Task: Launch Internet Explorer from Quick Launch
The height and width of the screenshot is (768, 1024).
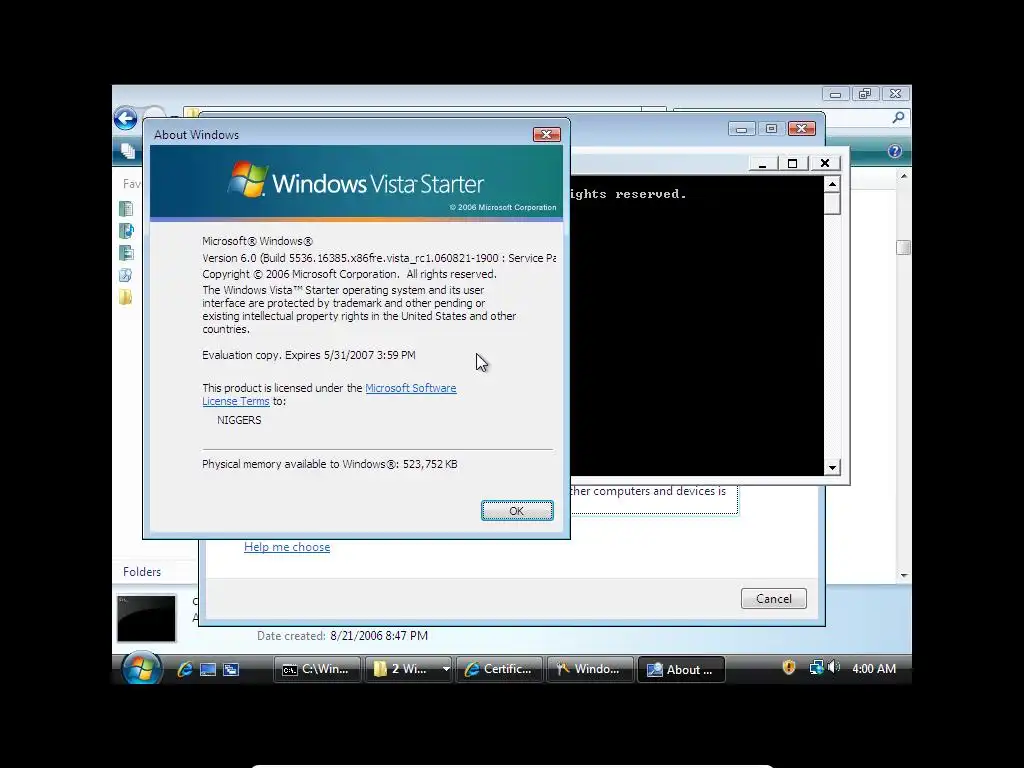Action: click(185, 669)
